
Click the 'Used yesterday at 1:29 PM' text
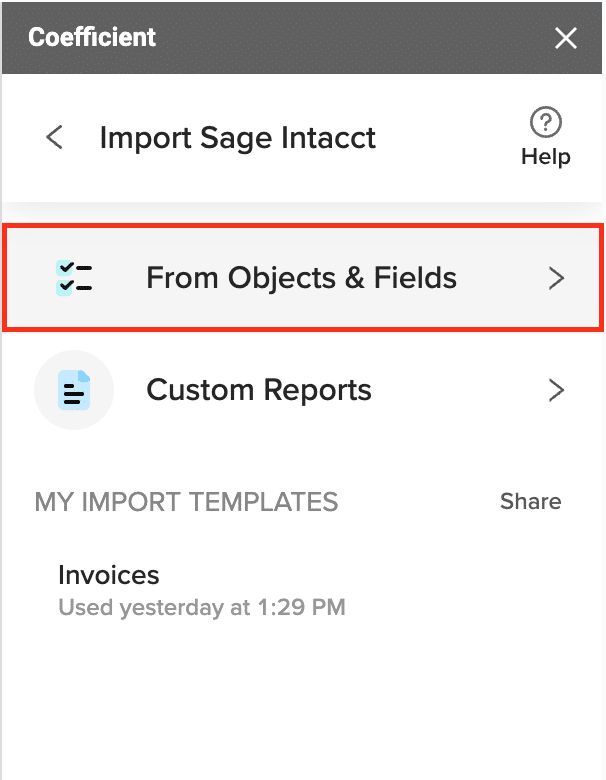[x=201, y=607]
